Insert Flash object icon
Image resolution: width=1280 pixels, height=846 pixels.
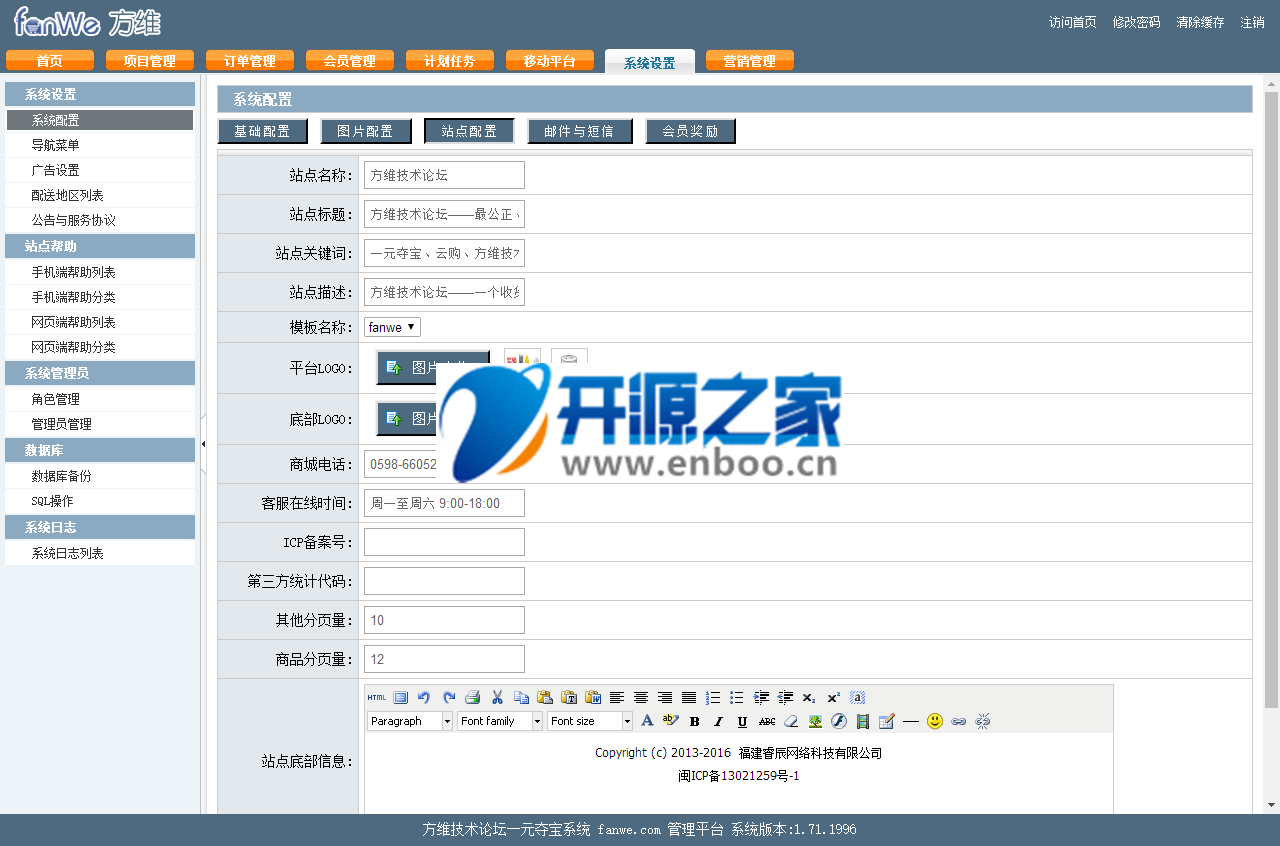coord(839,721)
